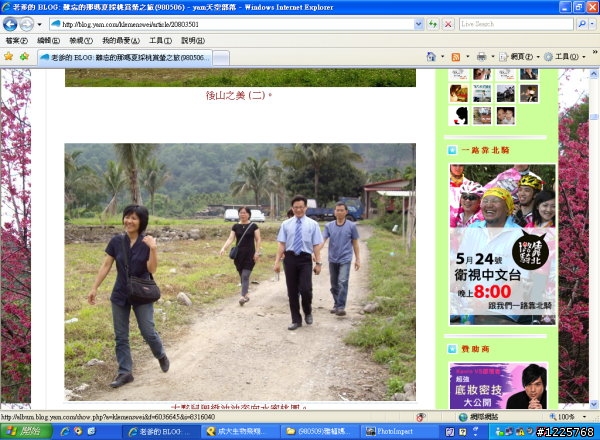Click the icon beside 贊助商 heading
Screen dimensions: 600x440
452,349
